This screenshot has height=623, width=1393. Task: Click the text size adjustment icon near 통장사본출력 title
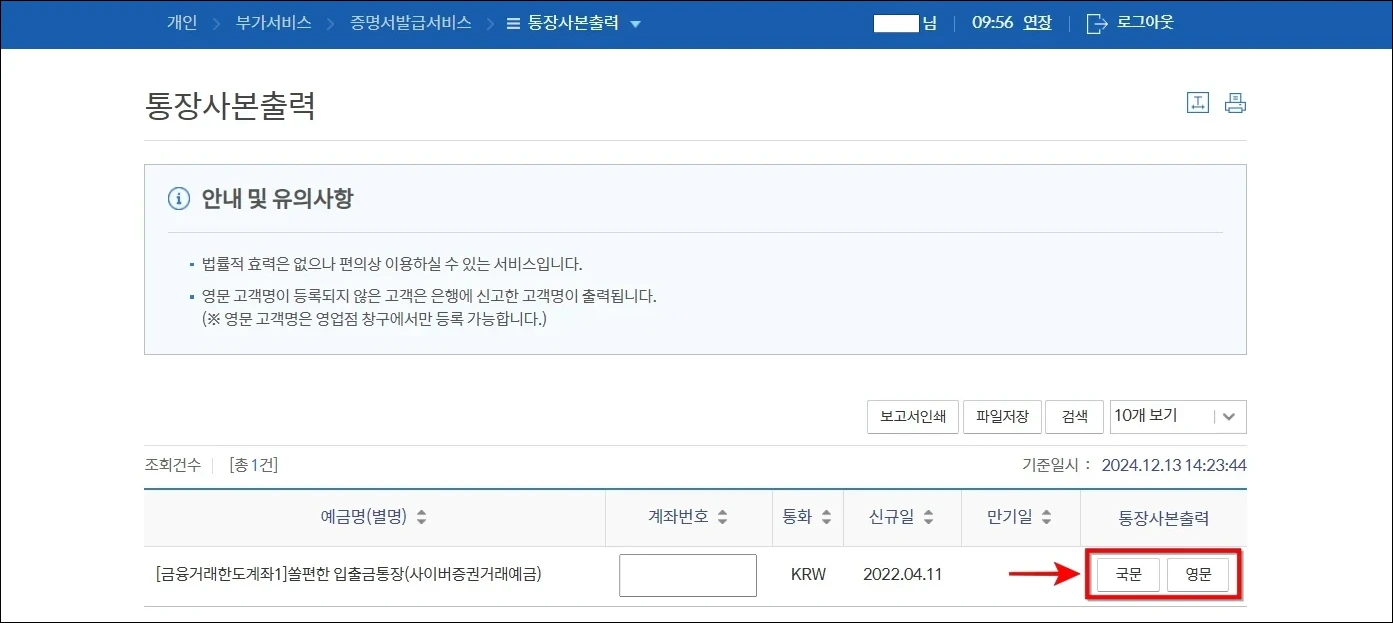click(x=1197, y=102)
